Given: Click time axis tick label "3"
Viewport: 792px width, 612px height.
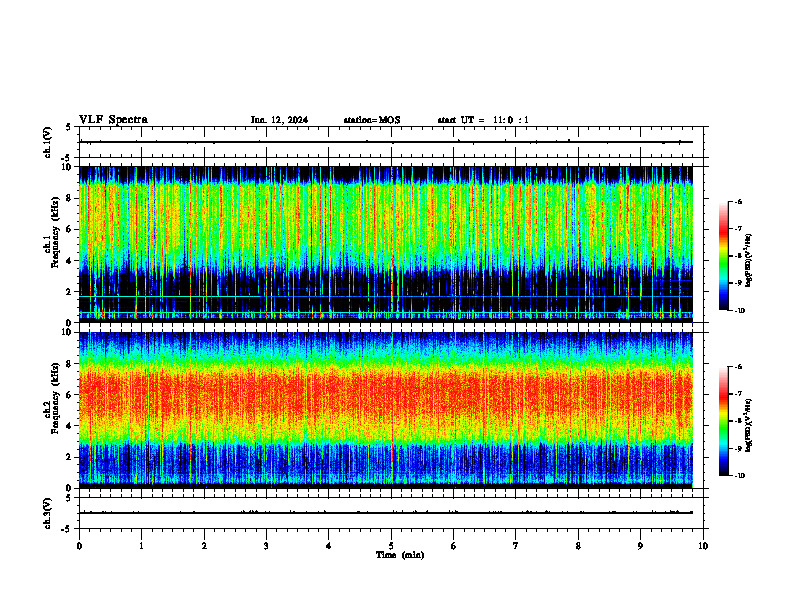Looking at the screenshot, I should pyautogui.click(x=266, y=546).
